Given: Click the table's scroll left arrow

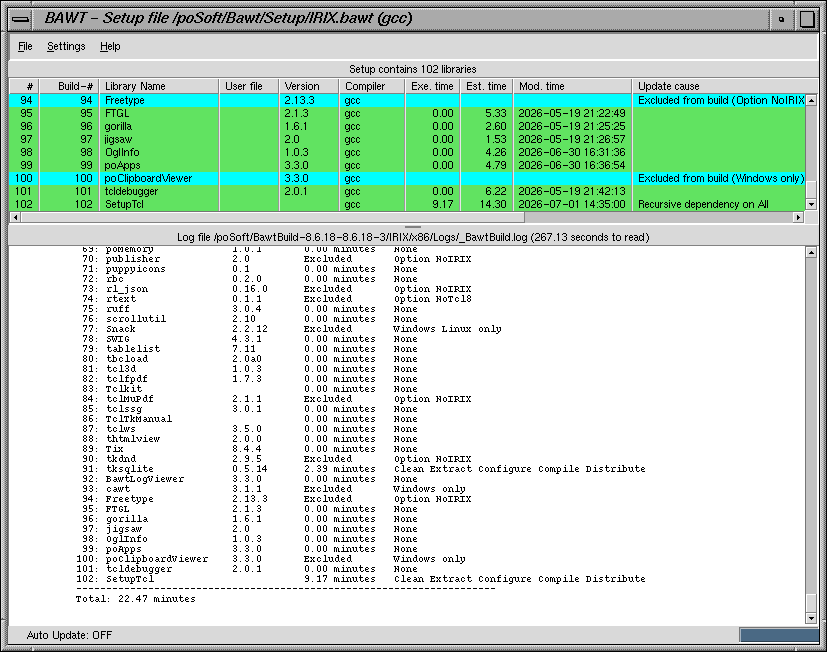Looking at the screenshot, I should click(15, 217).
